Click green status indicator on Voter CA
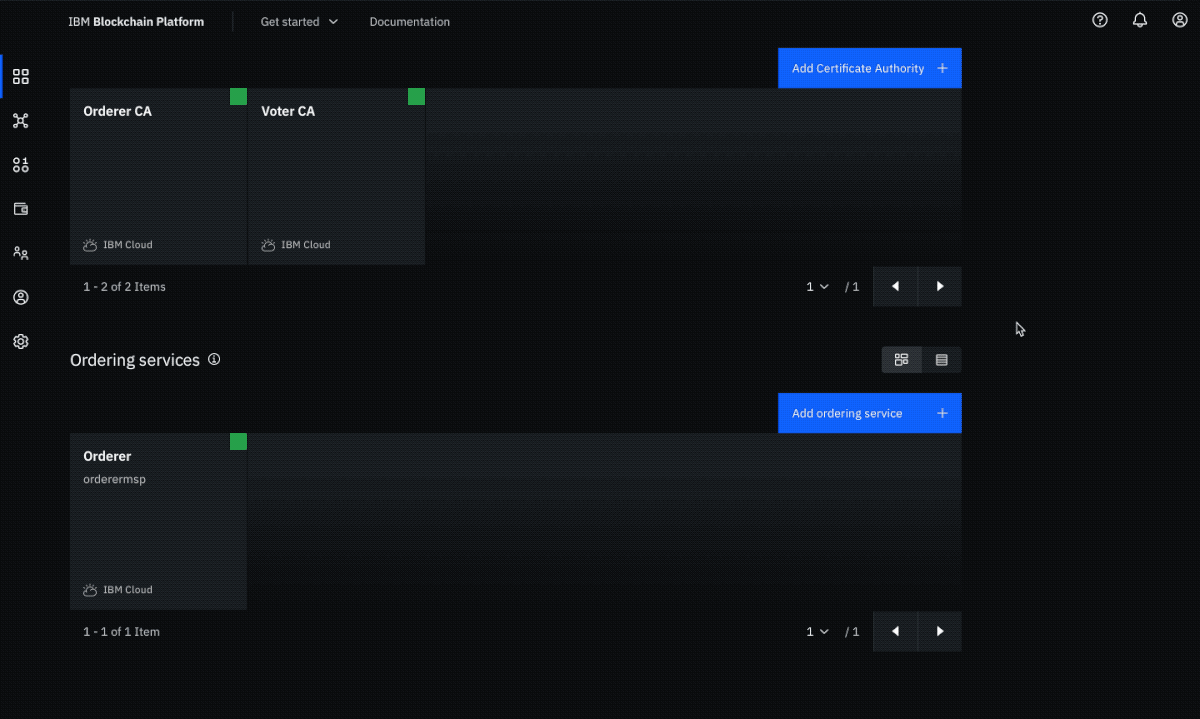The height and width of the screenshot is (719, 1200). [416, 96]
